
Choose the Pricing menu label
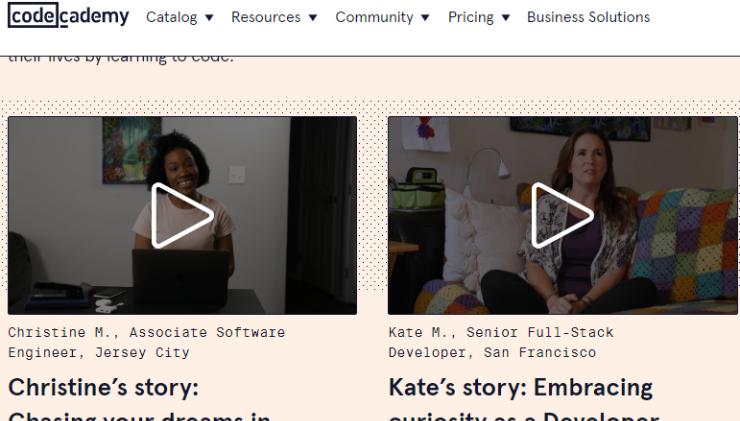(471, 18)
